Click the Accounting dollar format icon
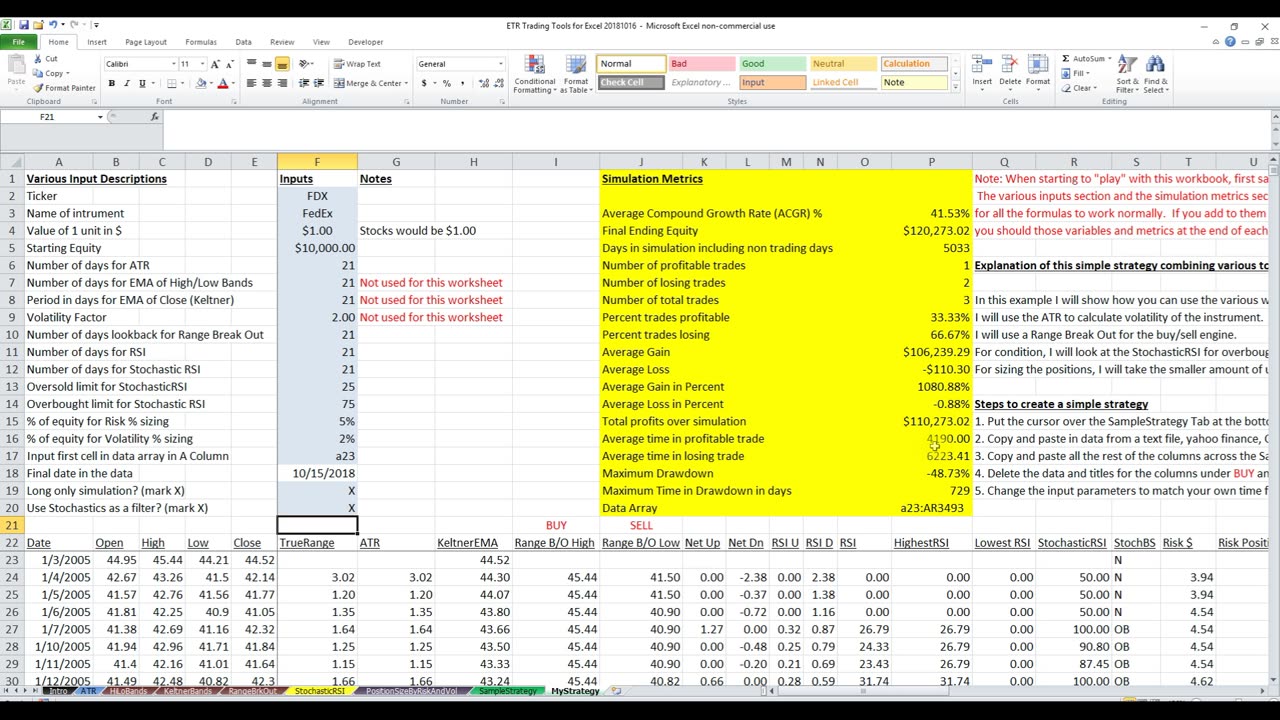 pos(425,83)
